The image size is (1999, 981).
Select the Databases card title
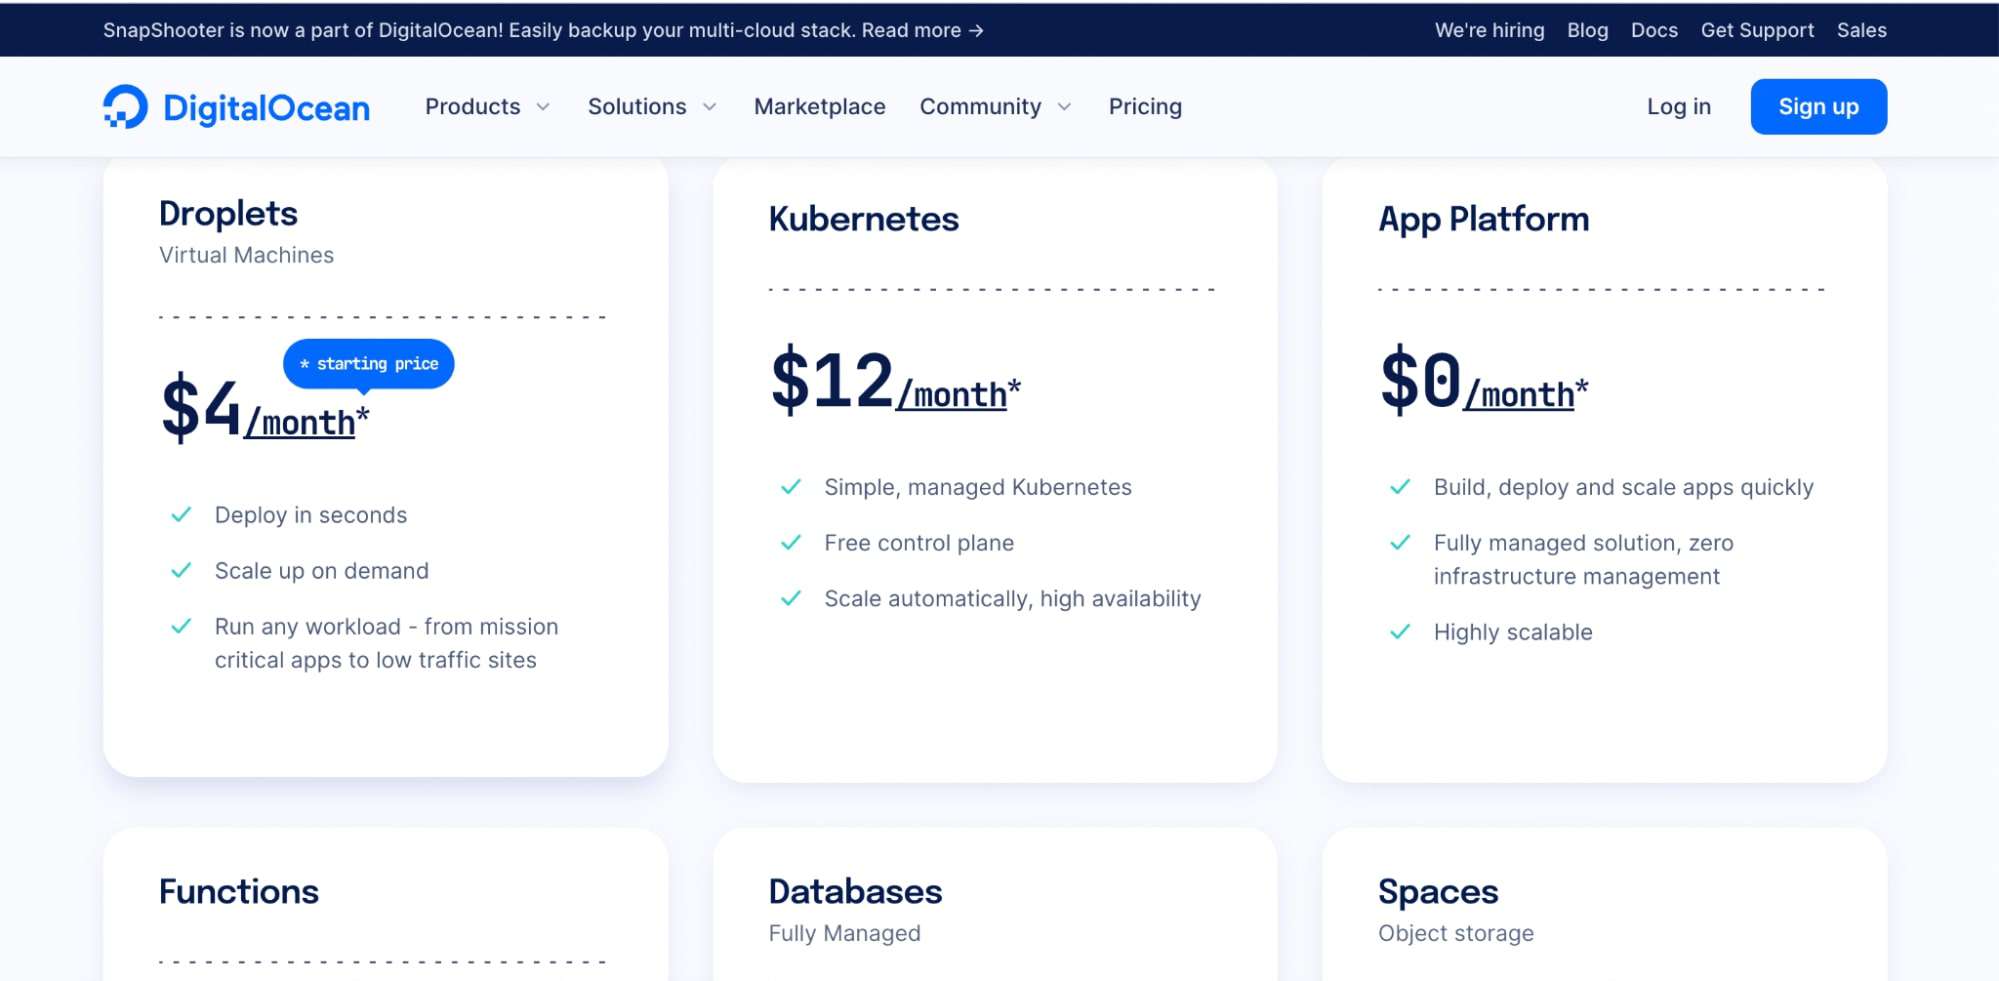[x=856, y=891]
